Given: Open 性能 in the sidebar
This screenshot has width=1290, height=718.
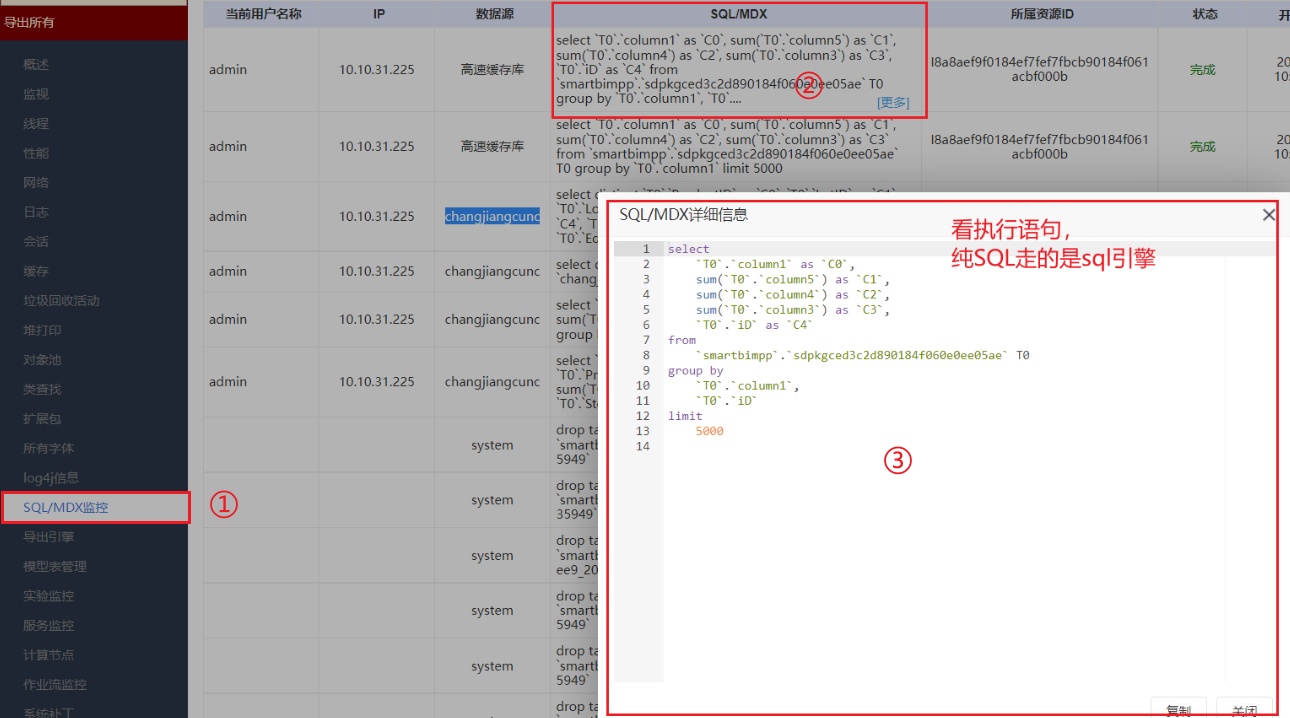Looking at the screenshot, I should coord(36,153).
